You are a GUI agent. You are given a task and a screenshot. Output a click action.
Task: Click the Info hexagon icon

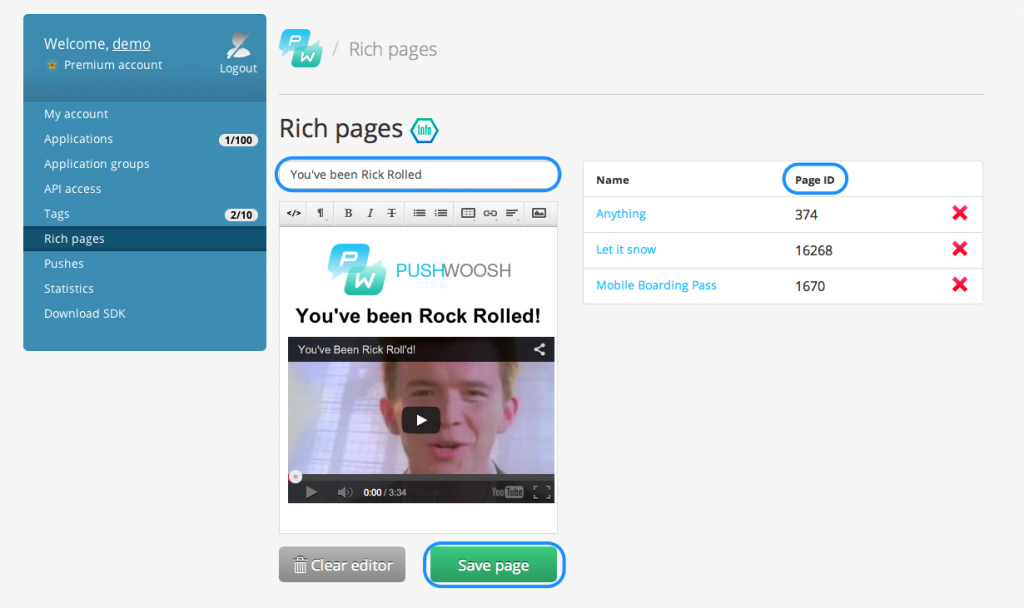[x=424, y=130]
